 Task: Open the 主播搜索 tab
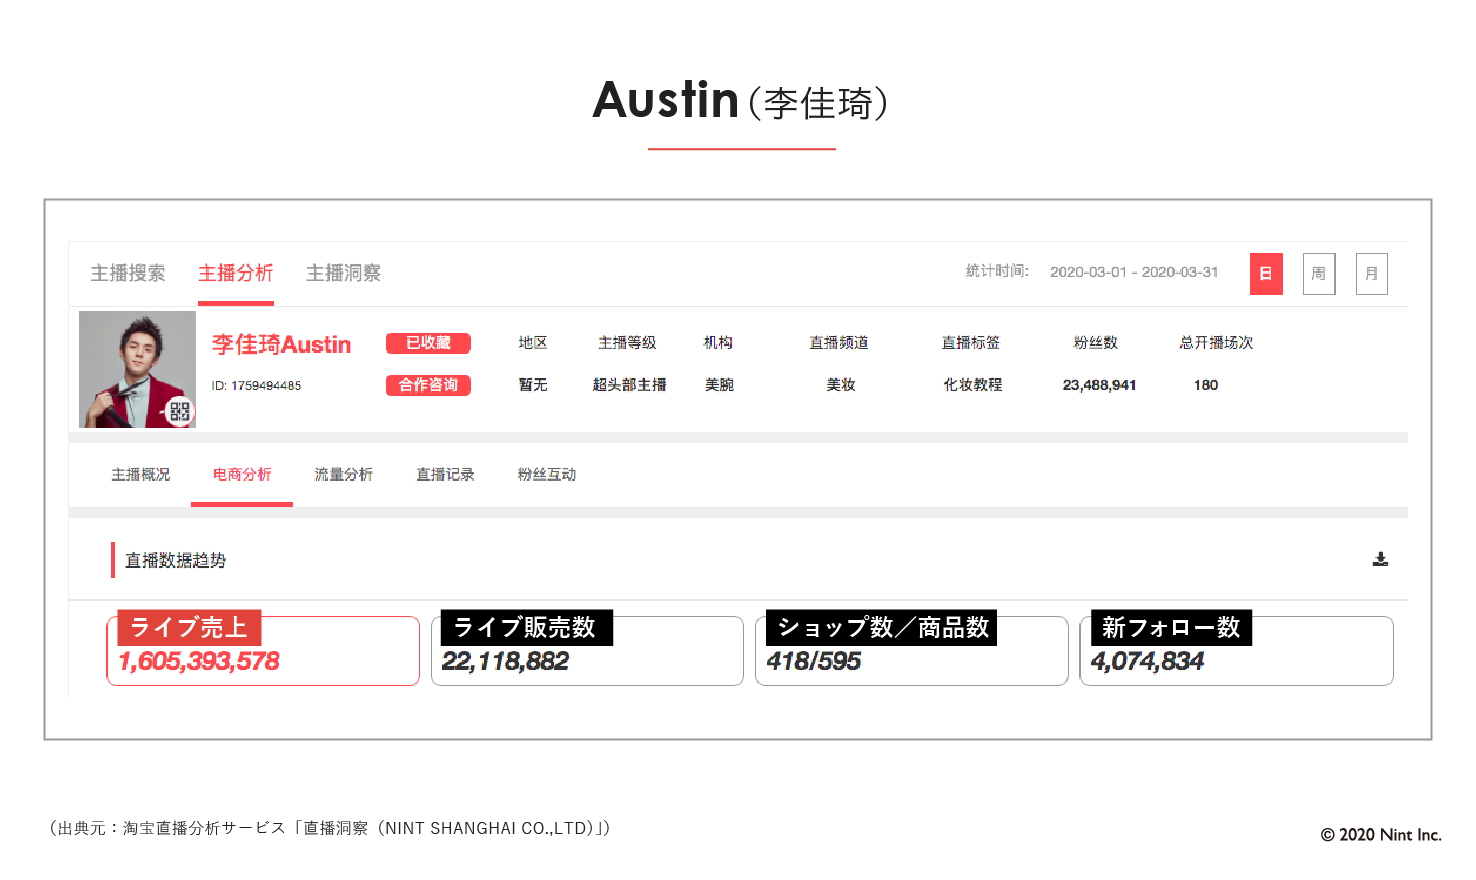pos(128,273)
